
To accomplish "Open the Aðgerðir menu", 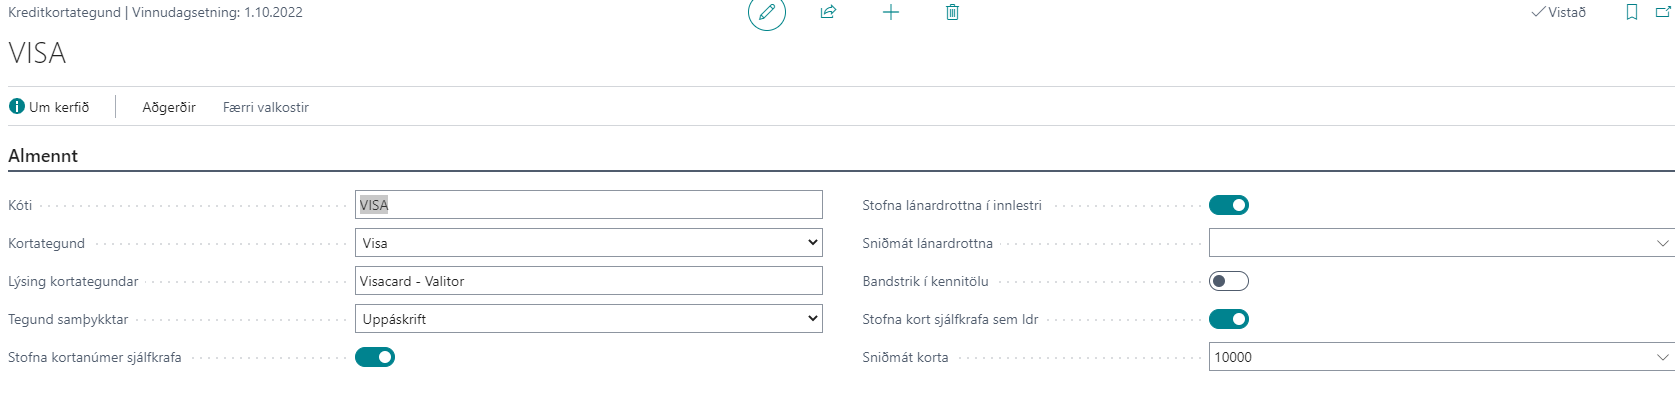I will [x=169, y=107].
